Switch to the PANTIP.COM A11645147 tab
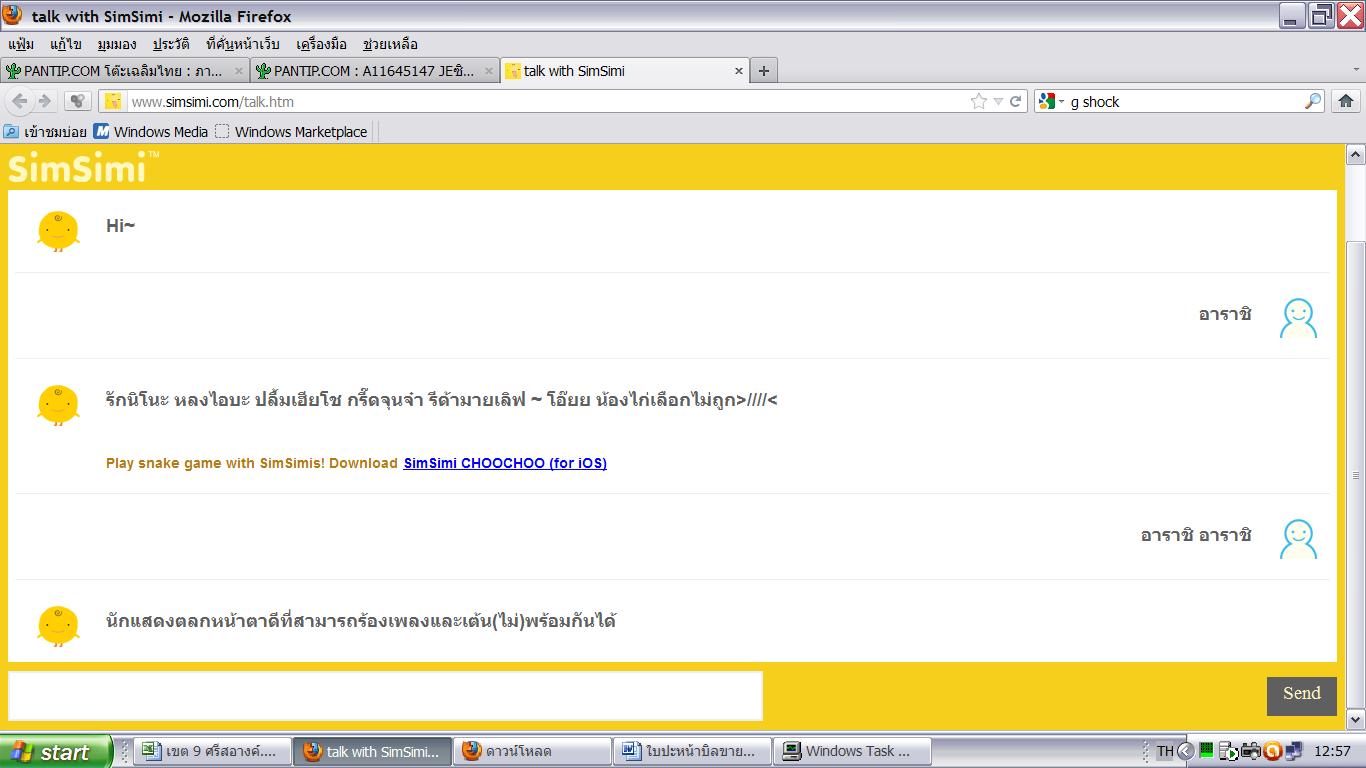Image resolution: width=1366 pixels, height=768 pixels. [375, 71]
